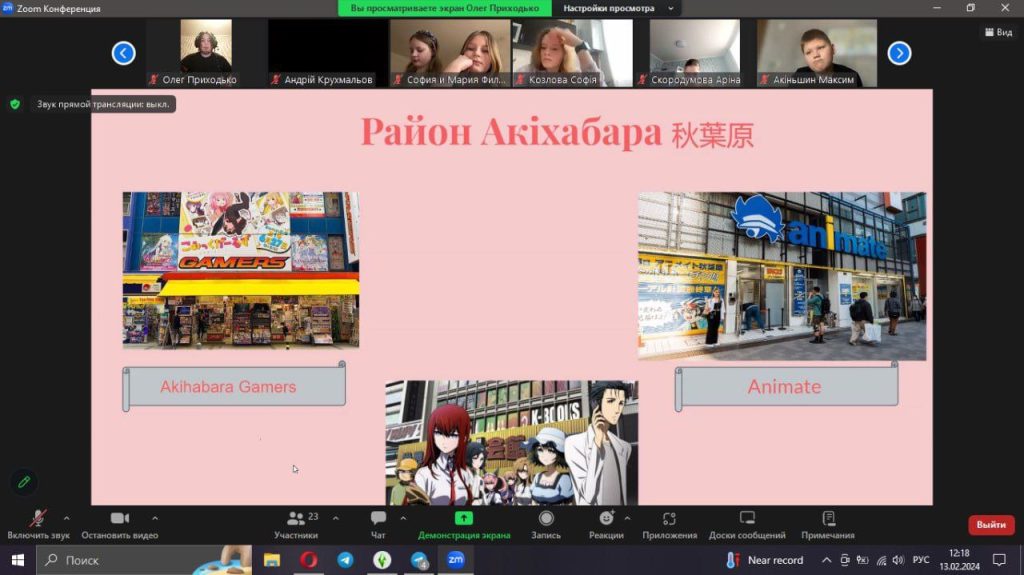Switch РУС input language indicator

[921, 560]
